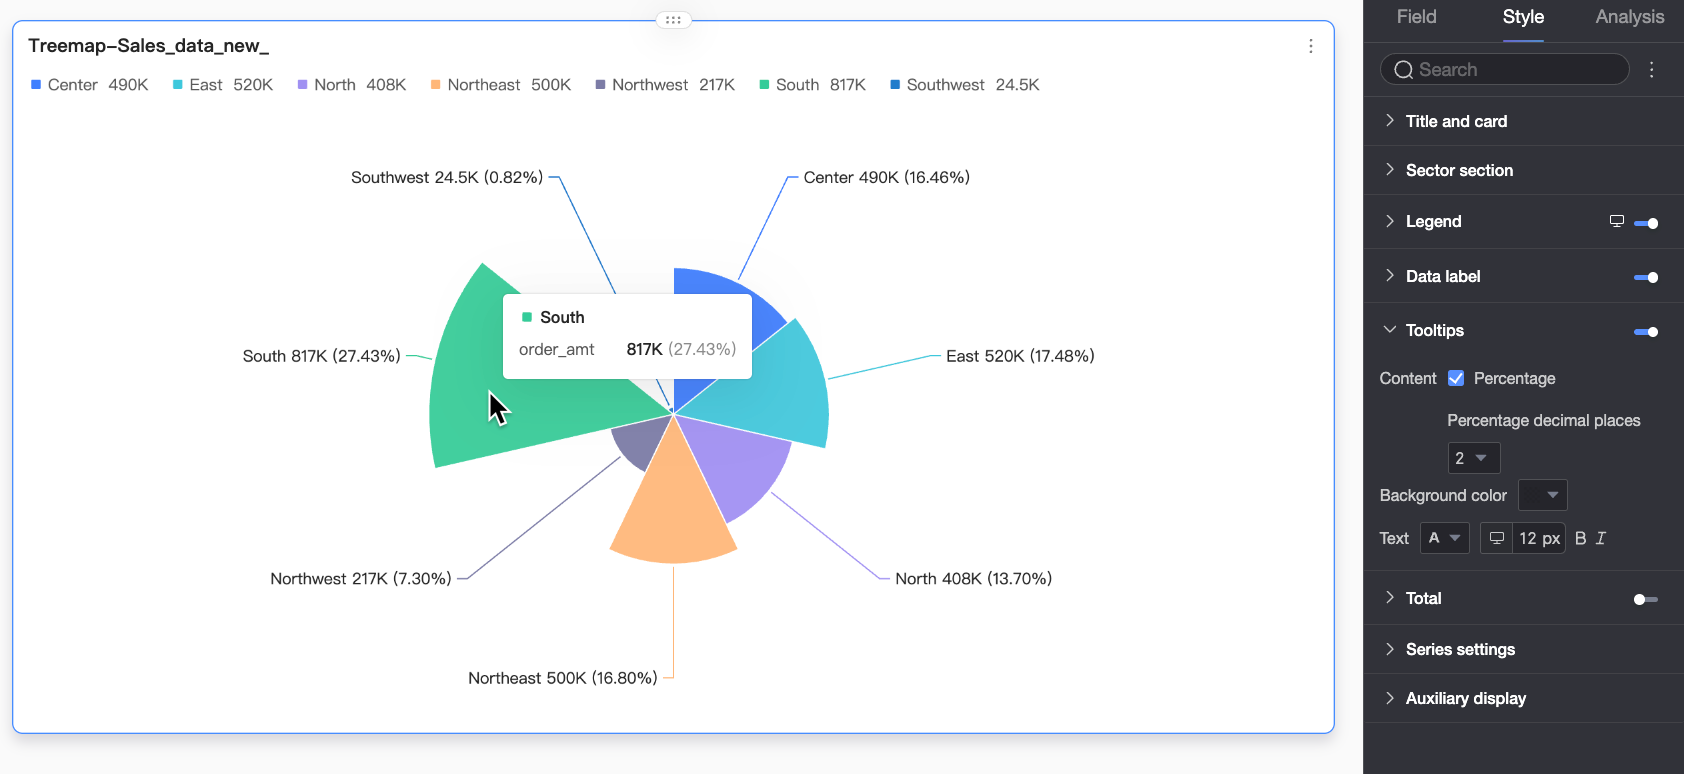Click the style Search input field
This screenshot has height=774, width=1684.
[x=1504, y=69]
